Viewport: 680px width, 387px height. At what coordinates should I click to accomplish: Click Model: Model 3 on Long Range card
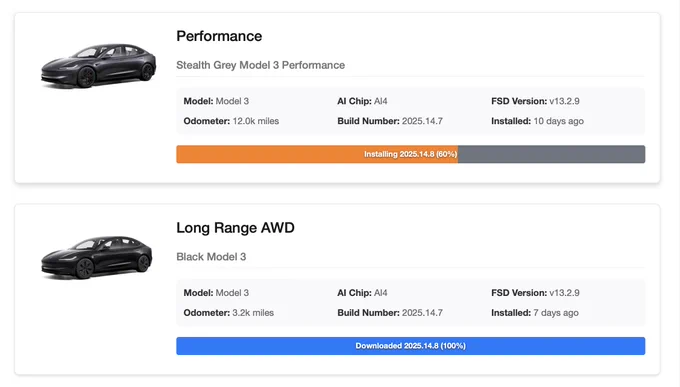[x=216, y=293]
